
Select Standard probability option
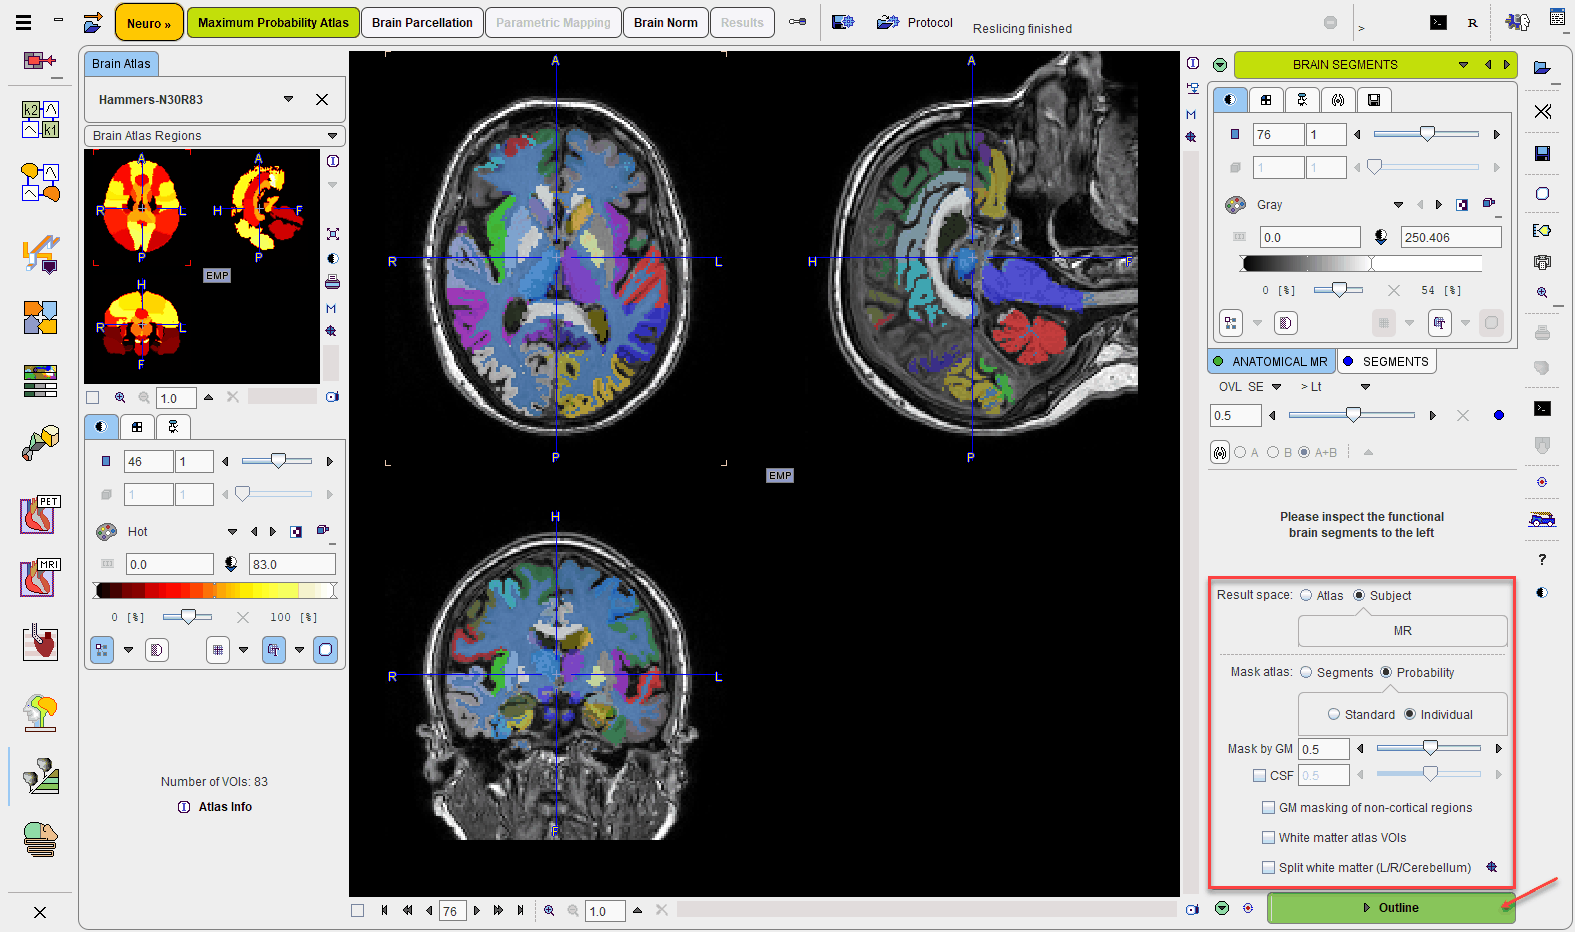[1334, 714]
